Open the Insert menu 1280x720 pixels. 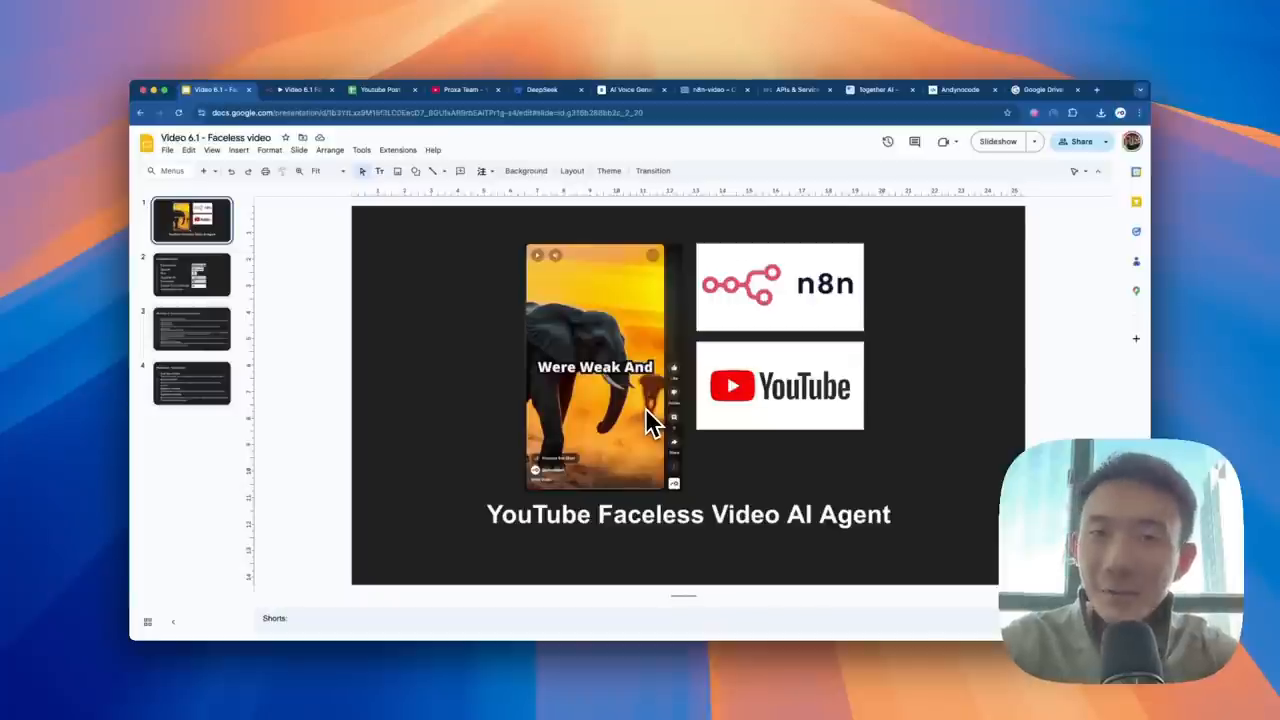(x=238, y=150)
